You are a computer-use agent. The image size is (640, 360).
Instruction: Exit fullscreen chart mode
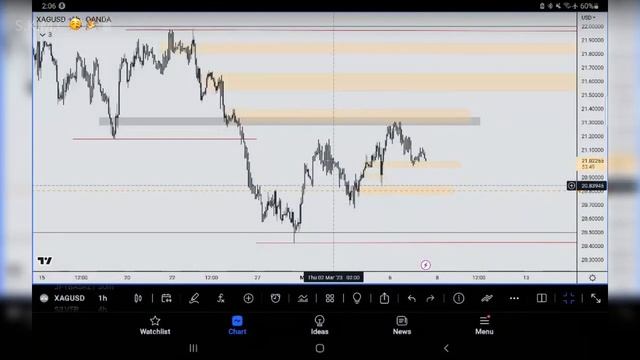coord(569,298)
